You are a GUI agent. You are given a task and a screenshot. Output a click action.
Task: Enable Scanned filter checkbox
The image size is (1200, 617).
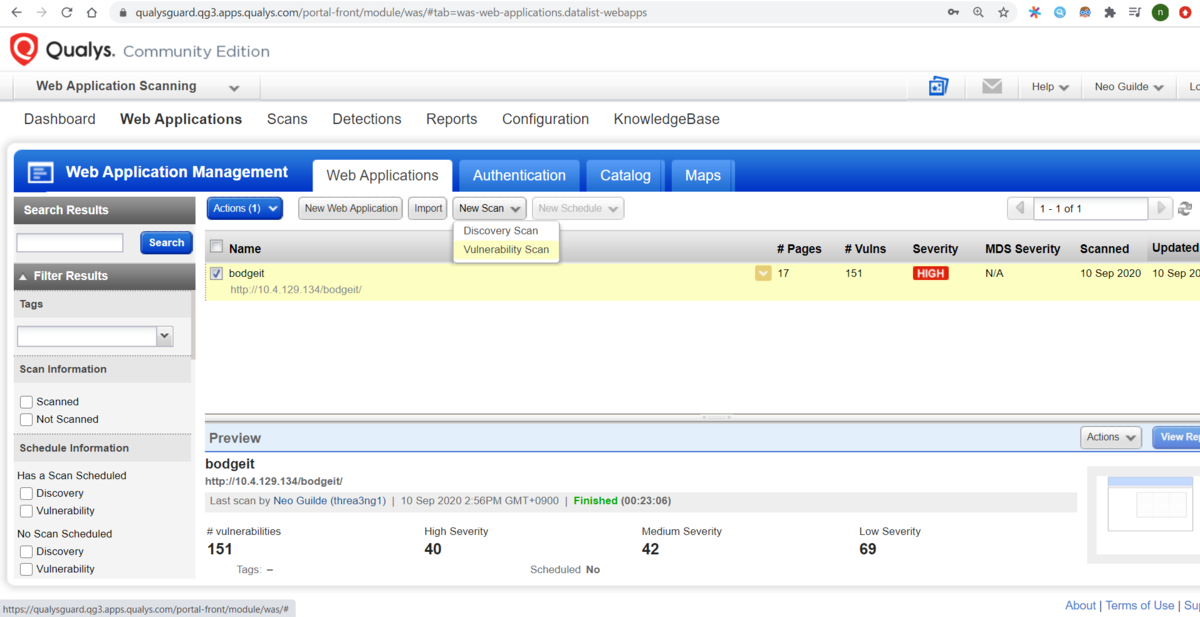coord(27,402)
